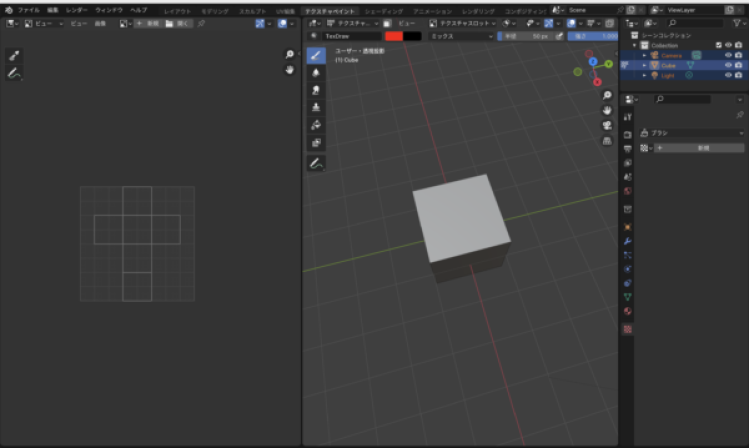Toggle camera view icon in 3D viewport
The height and width of the screenshot is (448, 749).
click(x=607, y=126)
